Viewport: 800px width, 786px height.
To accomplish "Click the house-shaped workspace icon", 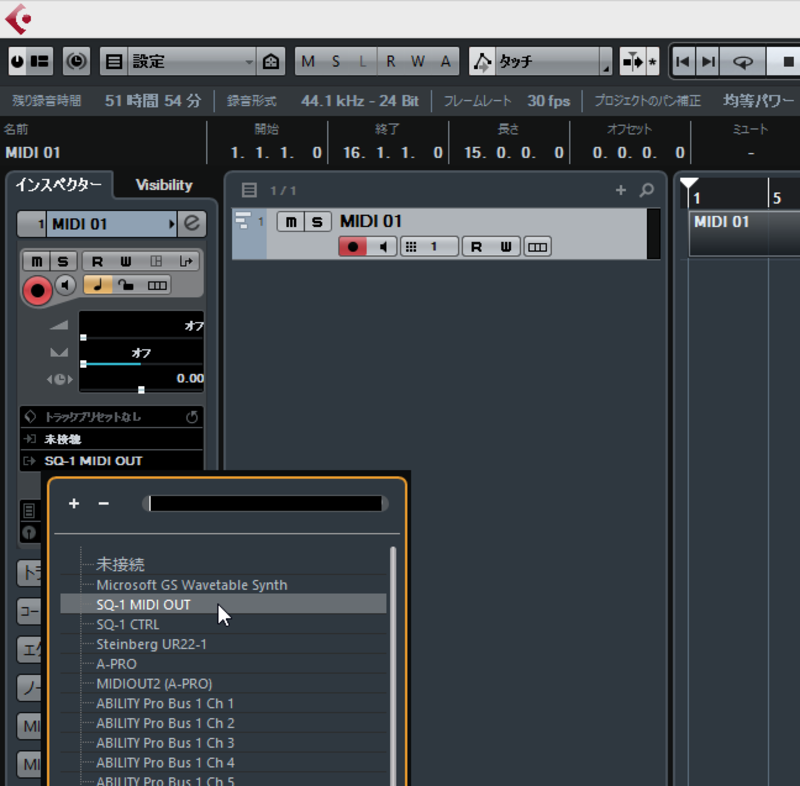I will tap(270, 62).
